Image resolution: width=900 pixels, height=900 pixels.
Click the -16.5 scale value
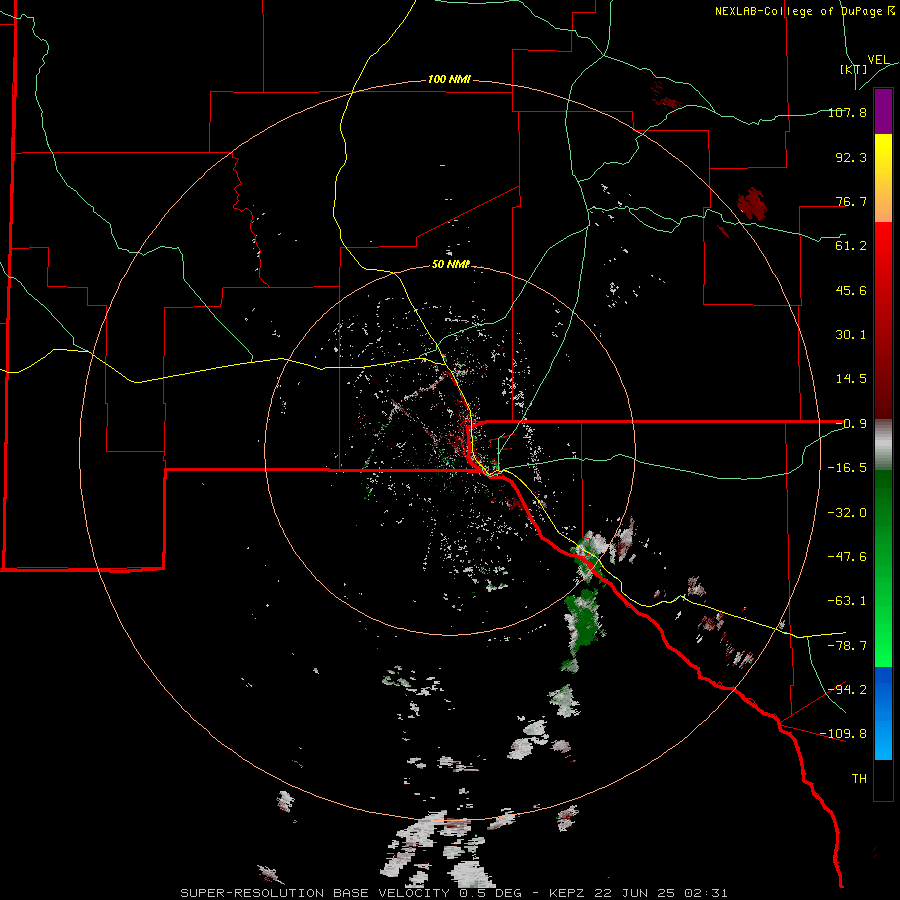pos(847,468)
